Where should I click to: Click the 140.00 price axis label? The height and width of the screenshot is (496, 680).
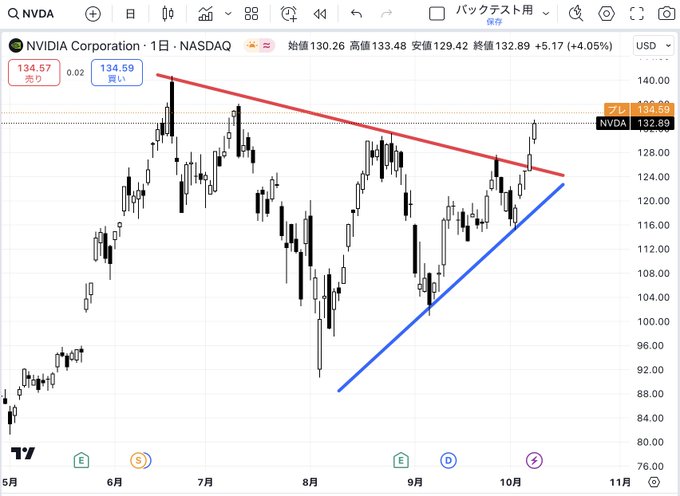click(x=653, y=80)
